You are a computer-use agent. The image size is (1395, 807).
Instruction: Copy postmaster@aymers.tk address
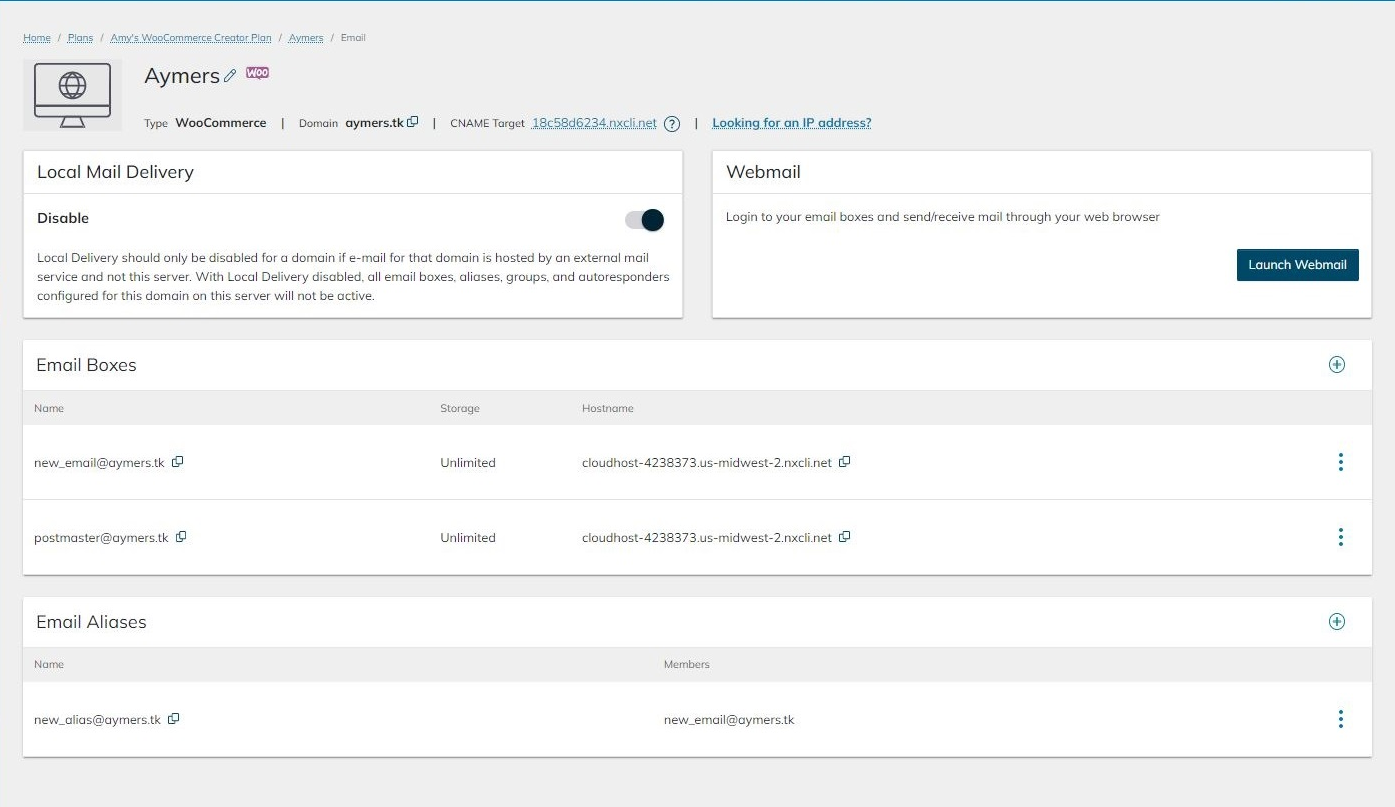(x=181, y=537)
